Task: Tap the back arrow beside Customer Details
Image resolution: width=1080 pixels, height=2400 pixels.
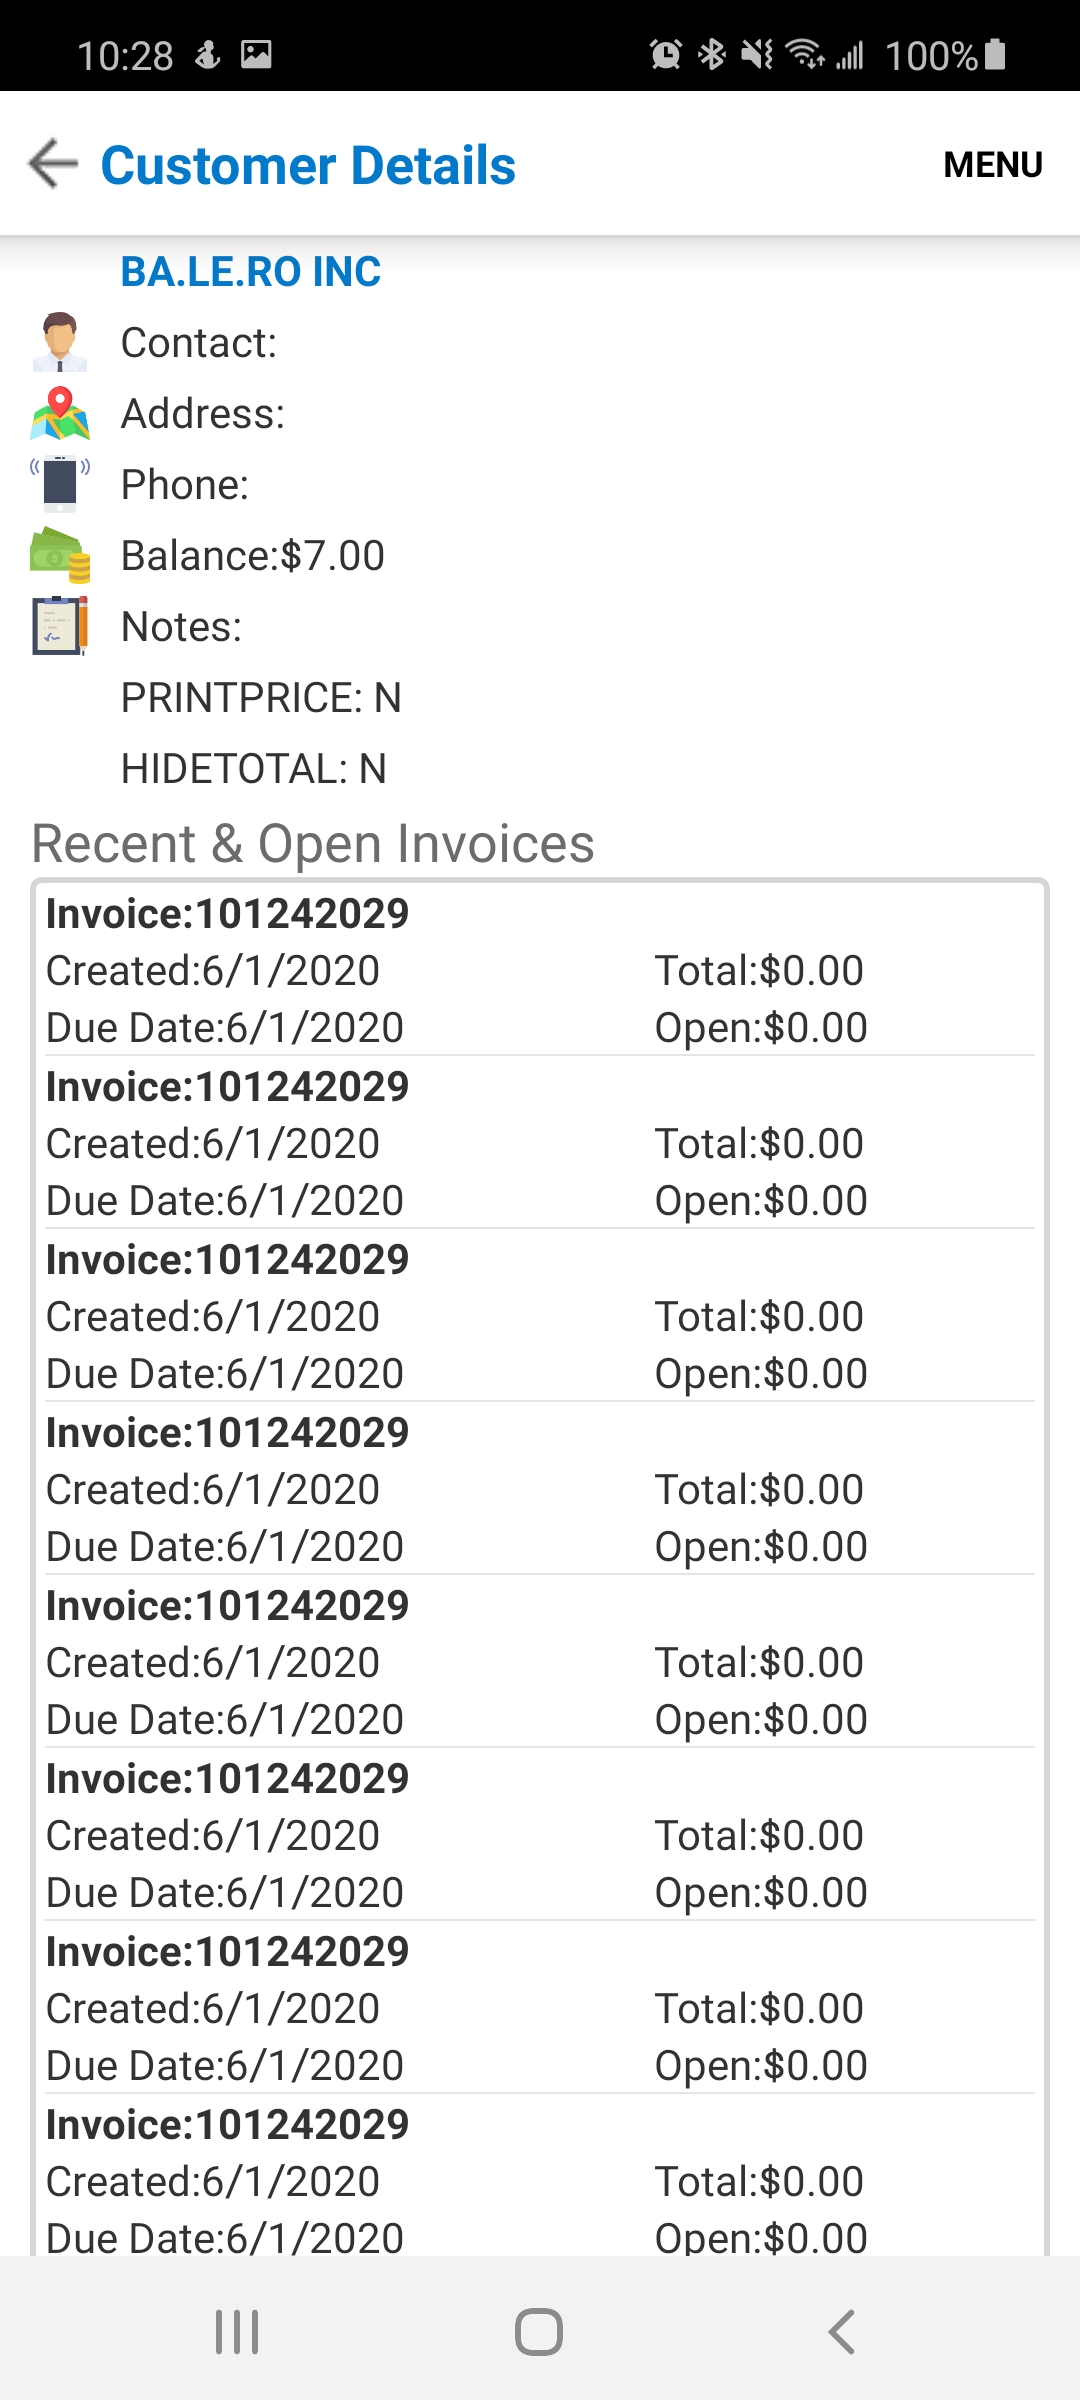Action: (x=53, y=164)
